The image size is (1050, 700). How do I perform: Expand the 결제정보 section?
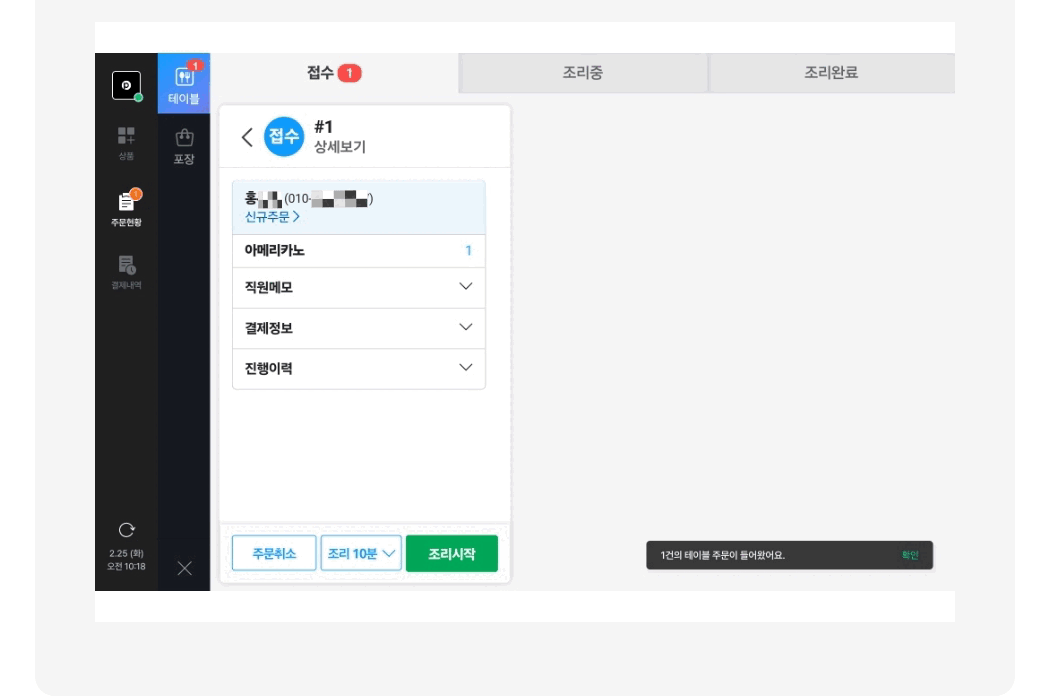click(465, 327)
